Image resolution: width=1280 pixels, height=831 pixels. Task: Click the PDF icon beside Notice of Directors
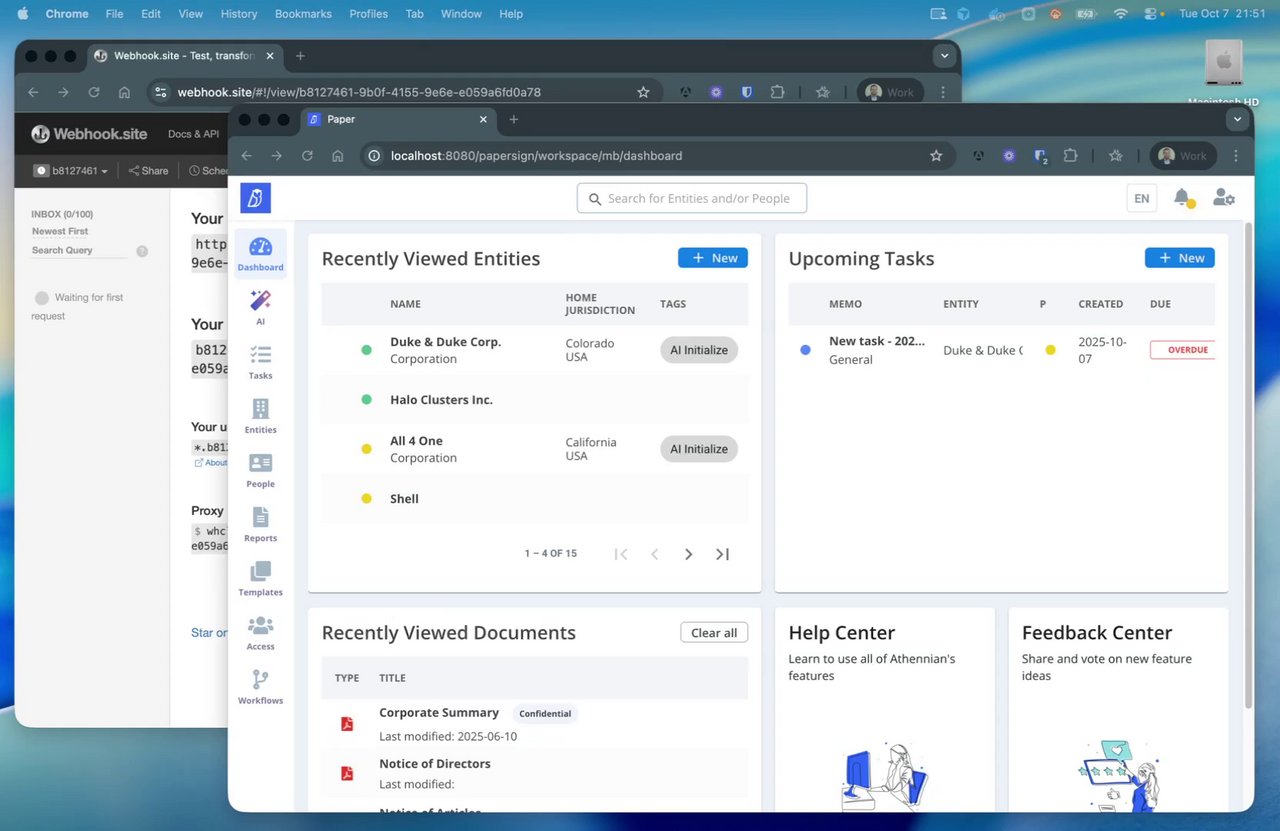tap(347, 773)
